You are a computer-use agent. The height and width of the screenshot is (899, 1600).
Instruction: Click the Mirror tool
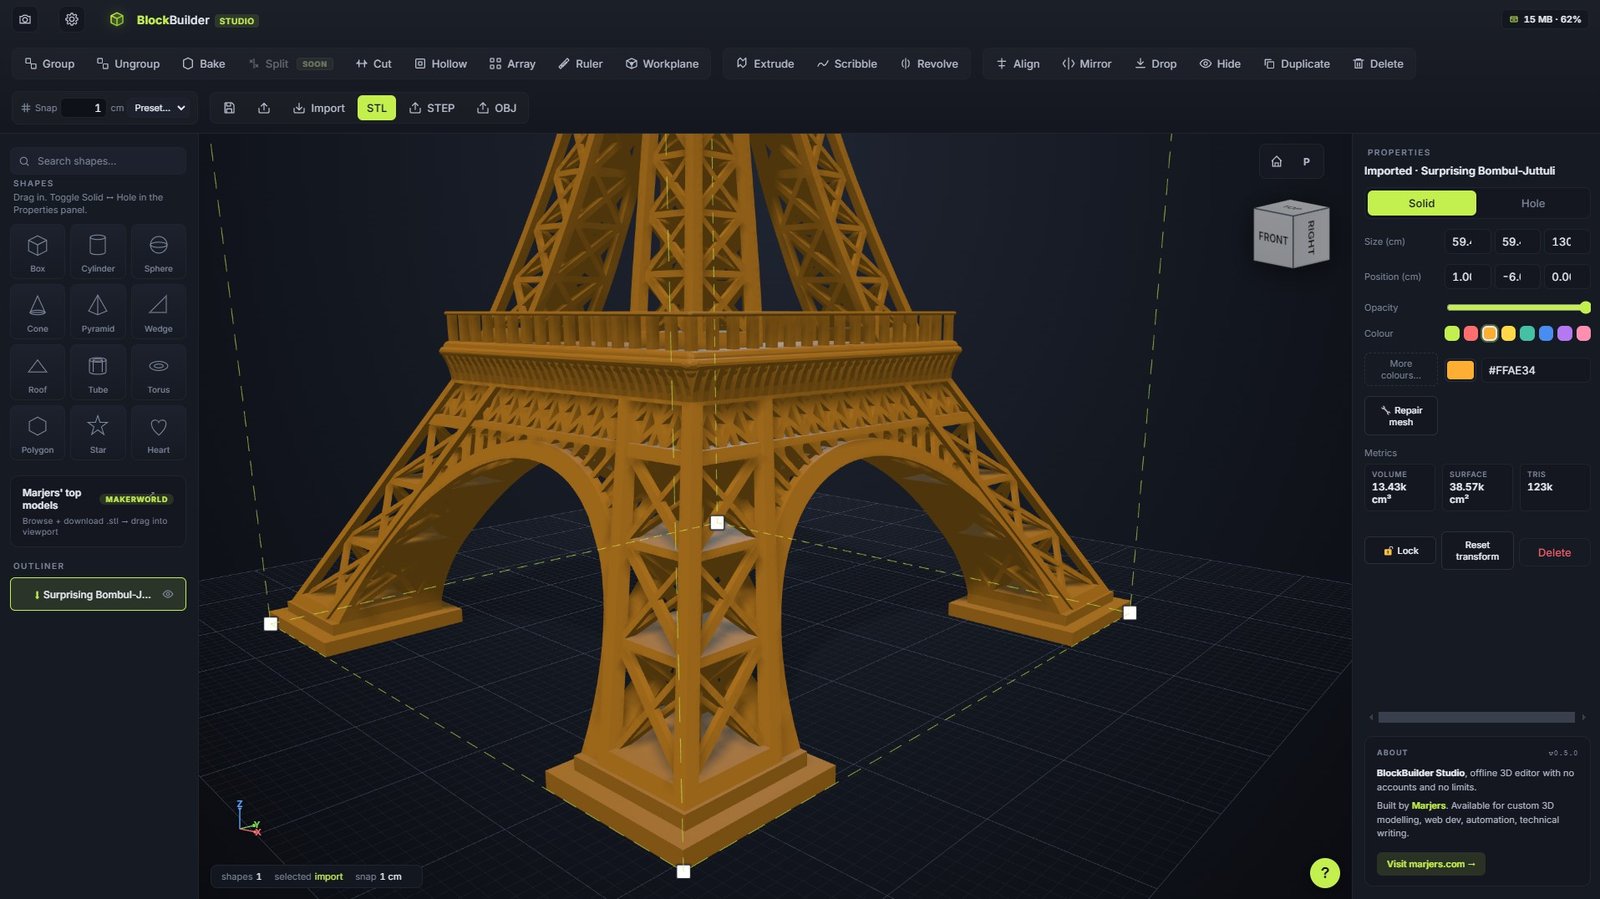pyautogui.click(x=1087, y=63)
